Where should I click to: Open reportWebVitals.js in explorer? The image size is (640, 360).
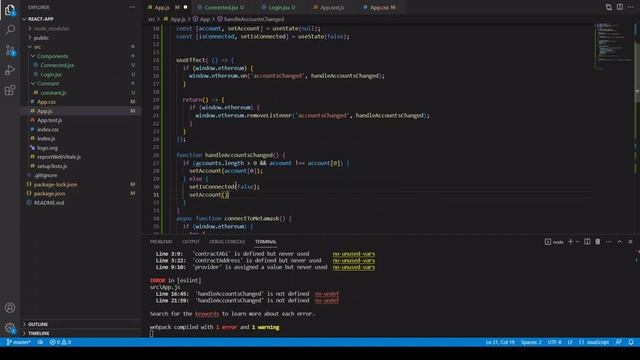pyautogui.click(x=59, y=157)
